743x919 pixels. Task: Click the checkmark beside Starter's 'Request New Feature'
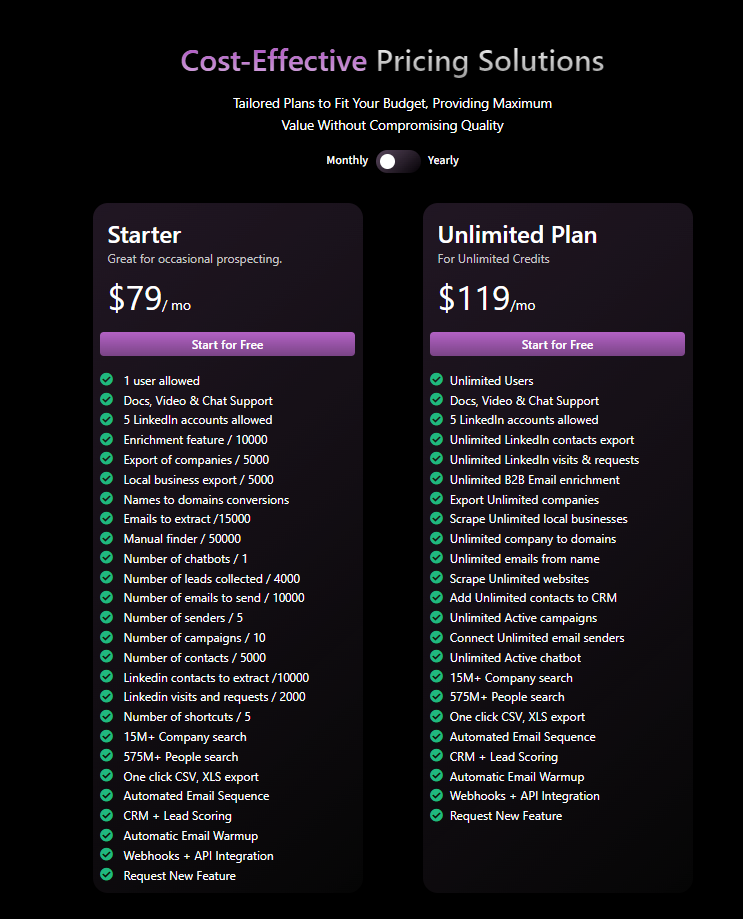[x=107, y=874]
